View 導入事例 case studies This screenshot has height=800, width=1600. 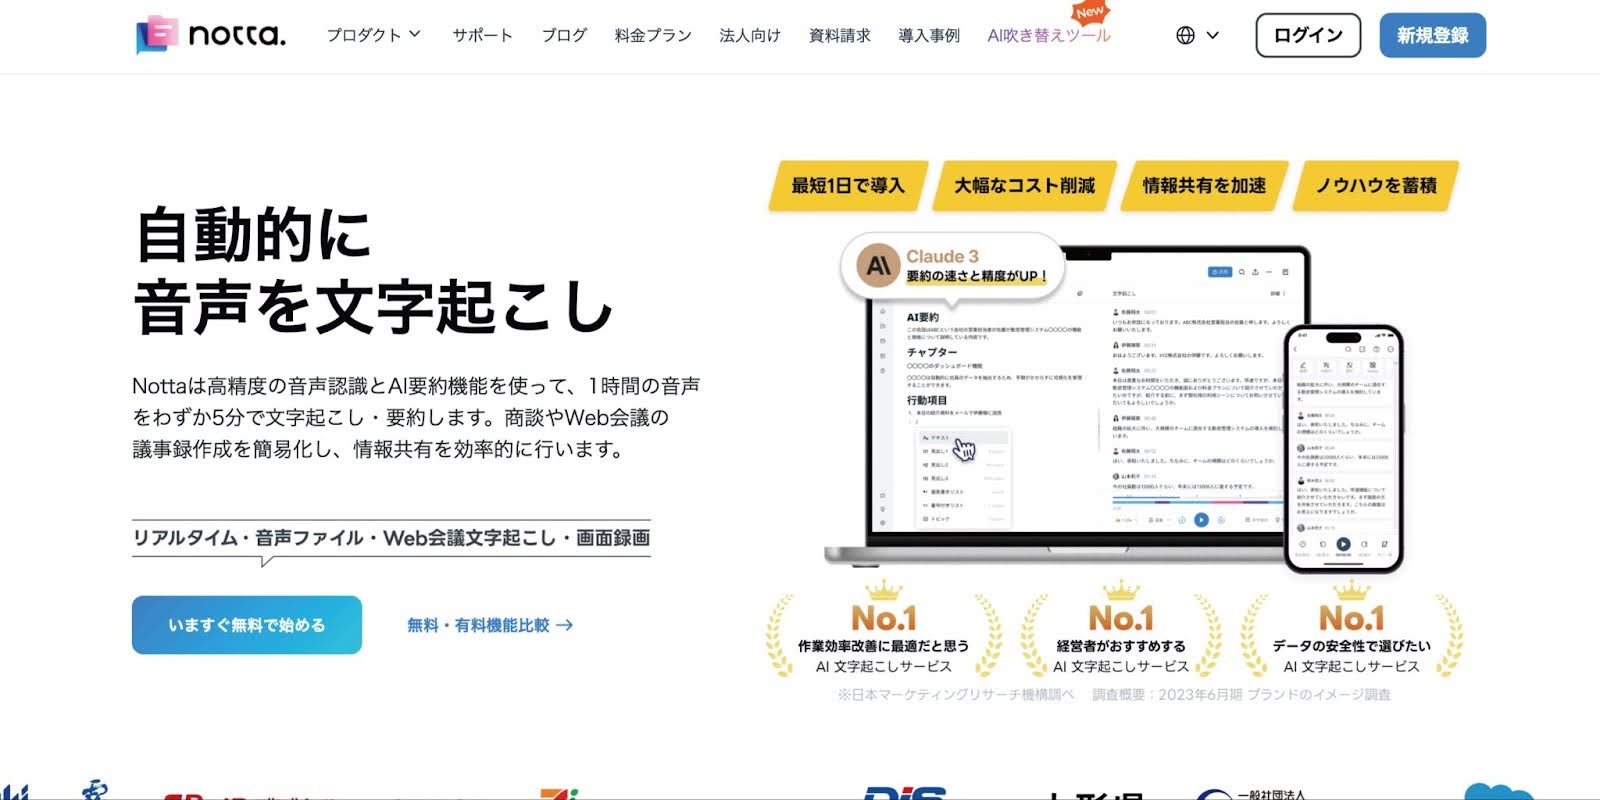tap(928, 35)
